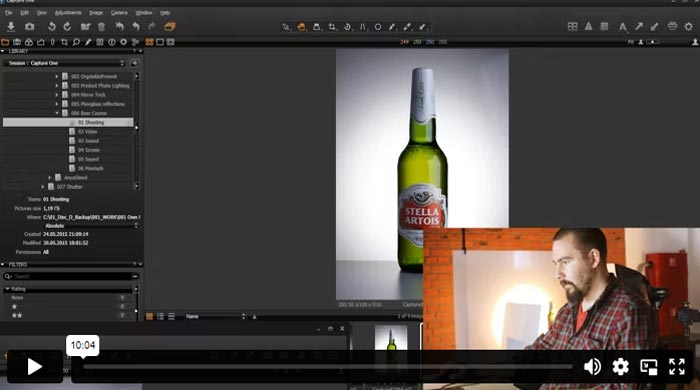Viewport: 700px width, 390px height.
Task: Click the Undo arrow icon
Action: tap(136, 27)
